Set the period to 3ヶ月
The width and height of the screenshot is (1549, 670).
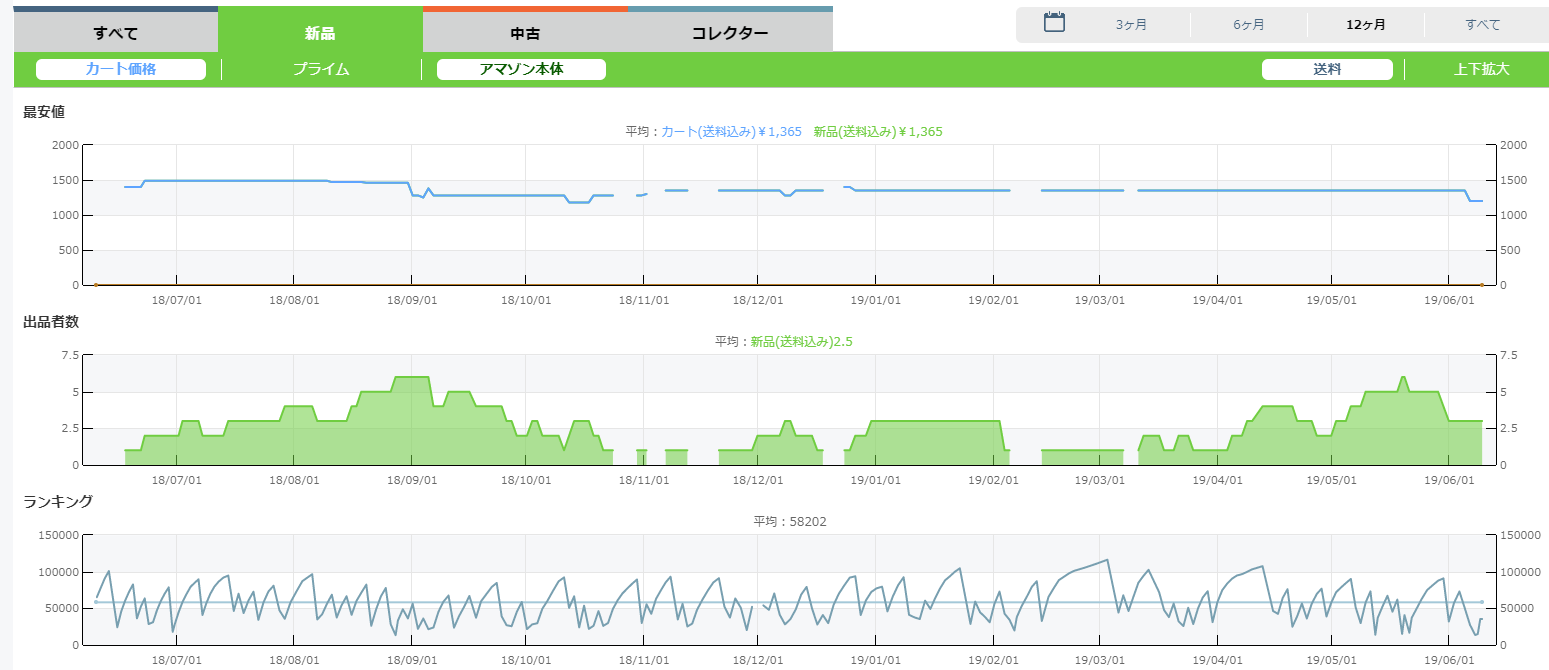[1131, 25]
